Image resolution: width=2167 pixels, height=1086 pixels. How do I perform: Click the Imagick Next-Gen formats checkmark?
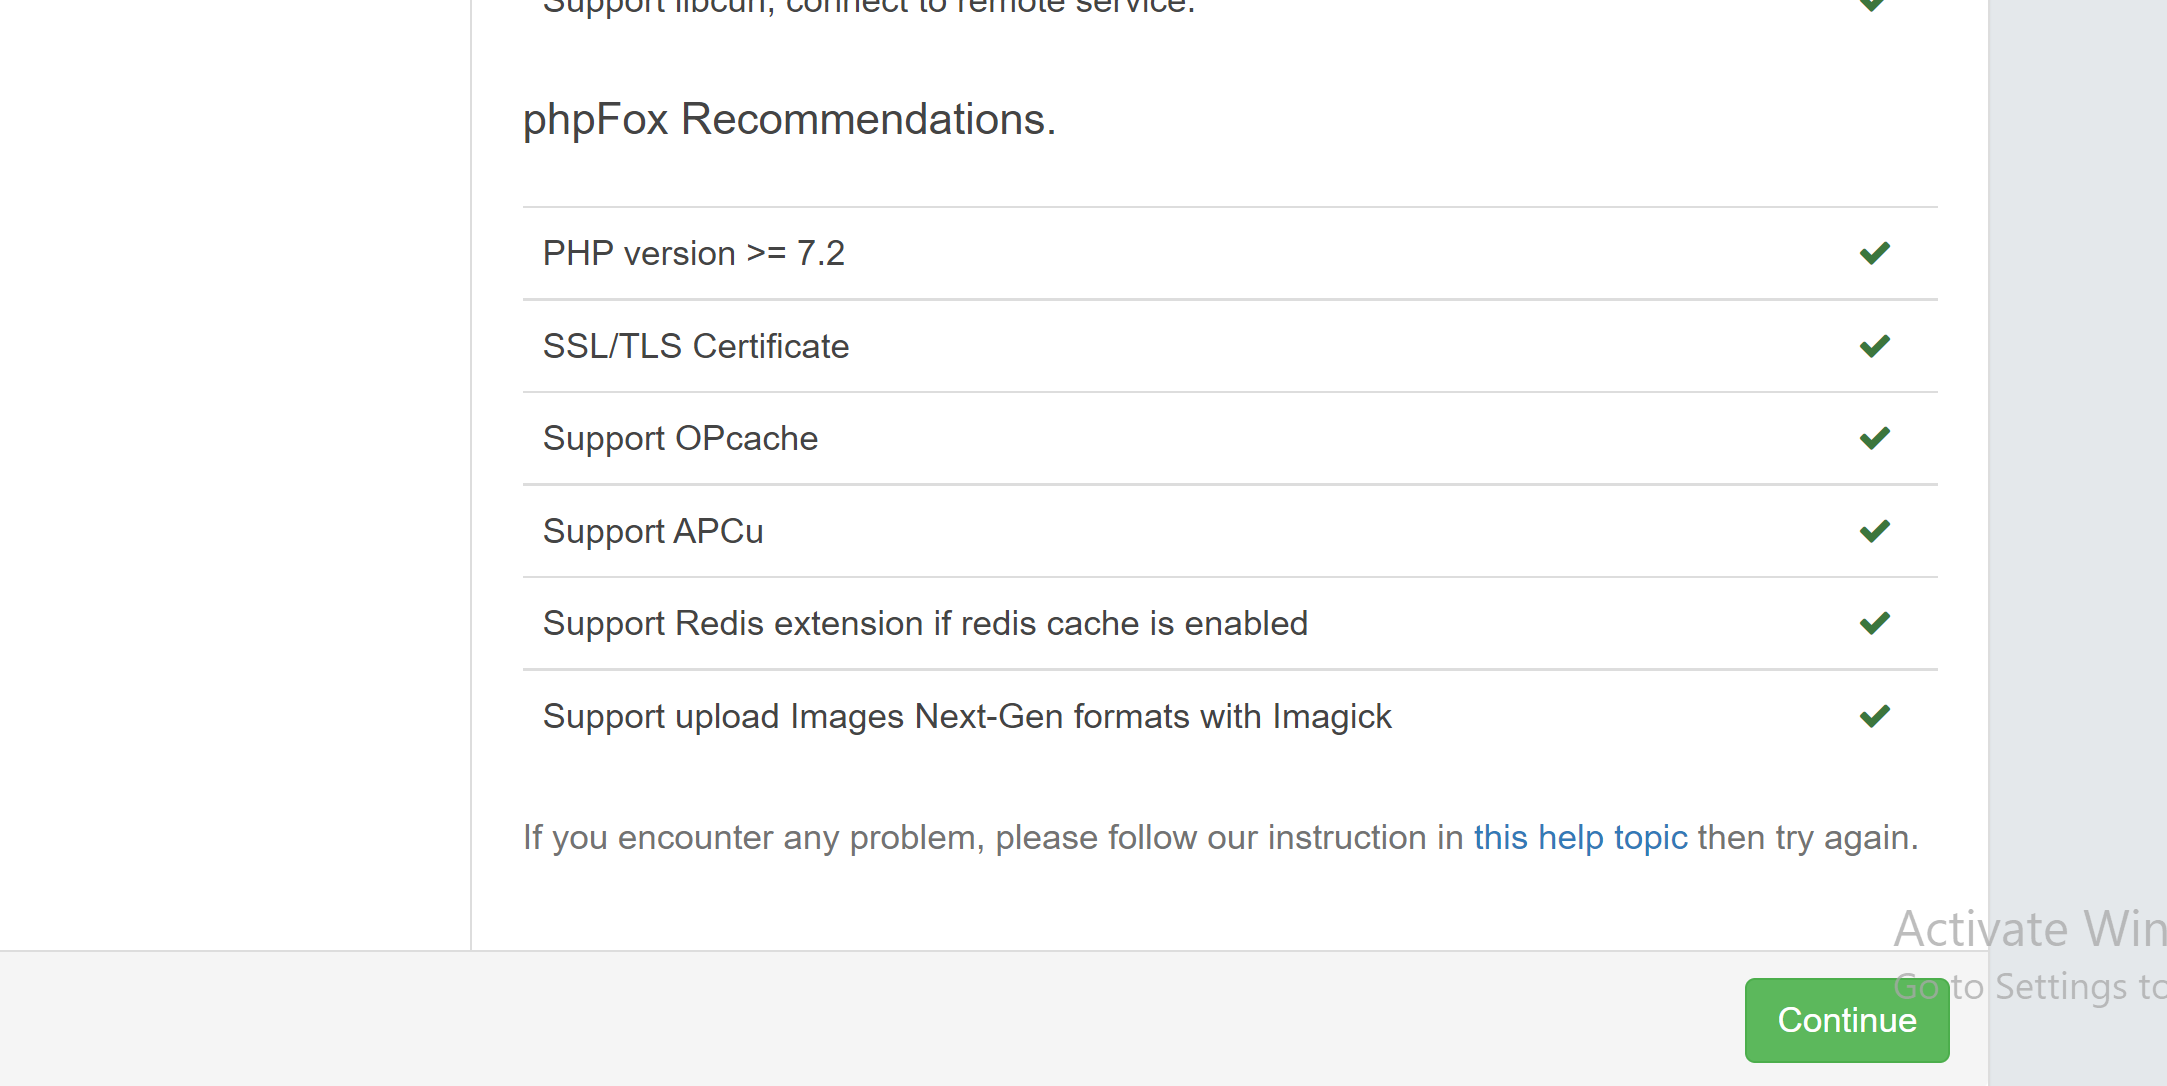pos(1874,716)
